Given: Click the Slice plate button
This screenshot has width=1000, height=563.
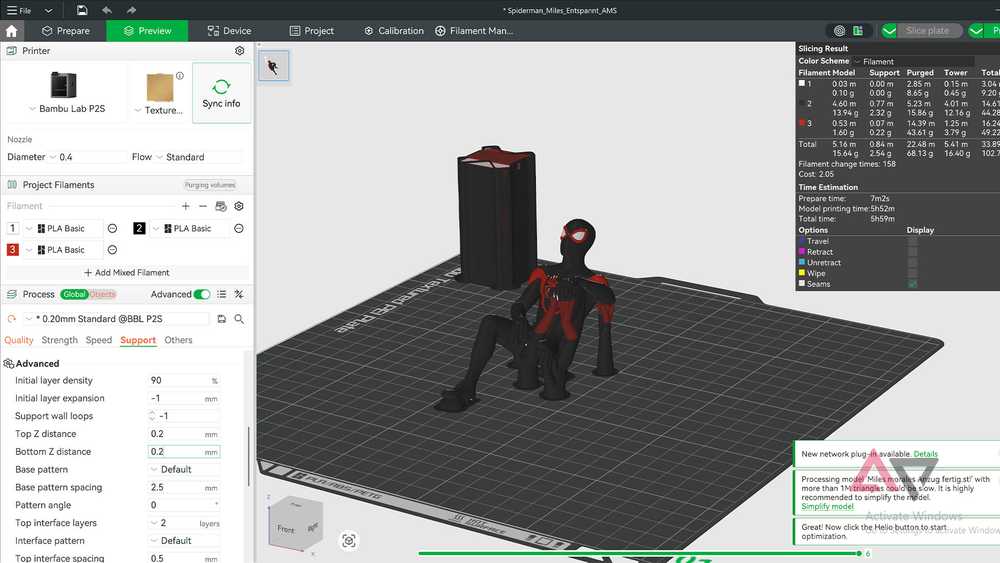Looking at the screenshot, I should coord(927,31).
